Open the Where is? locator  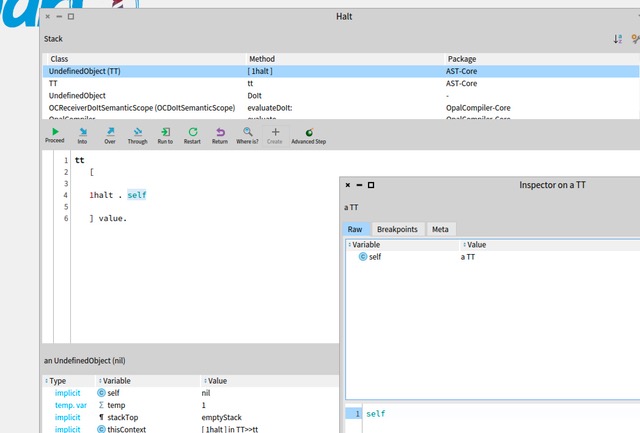point(248,135)
